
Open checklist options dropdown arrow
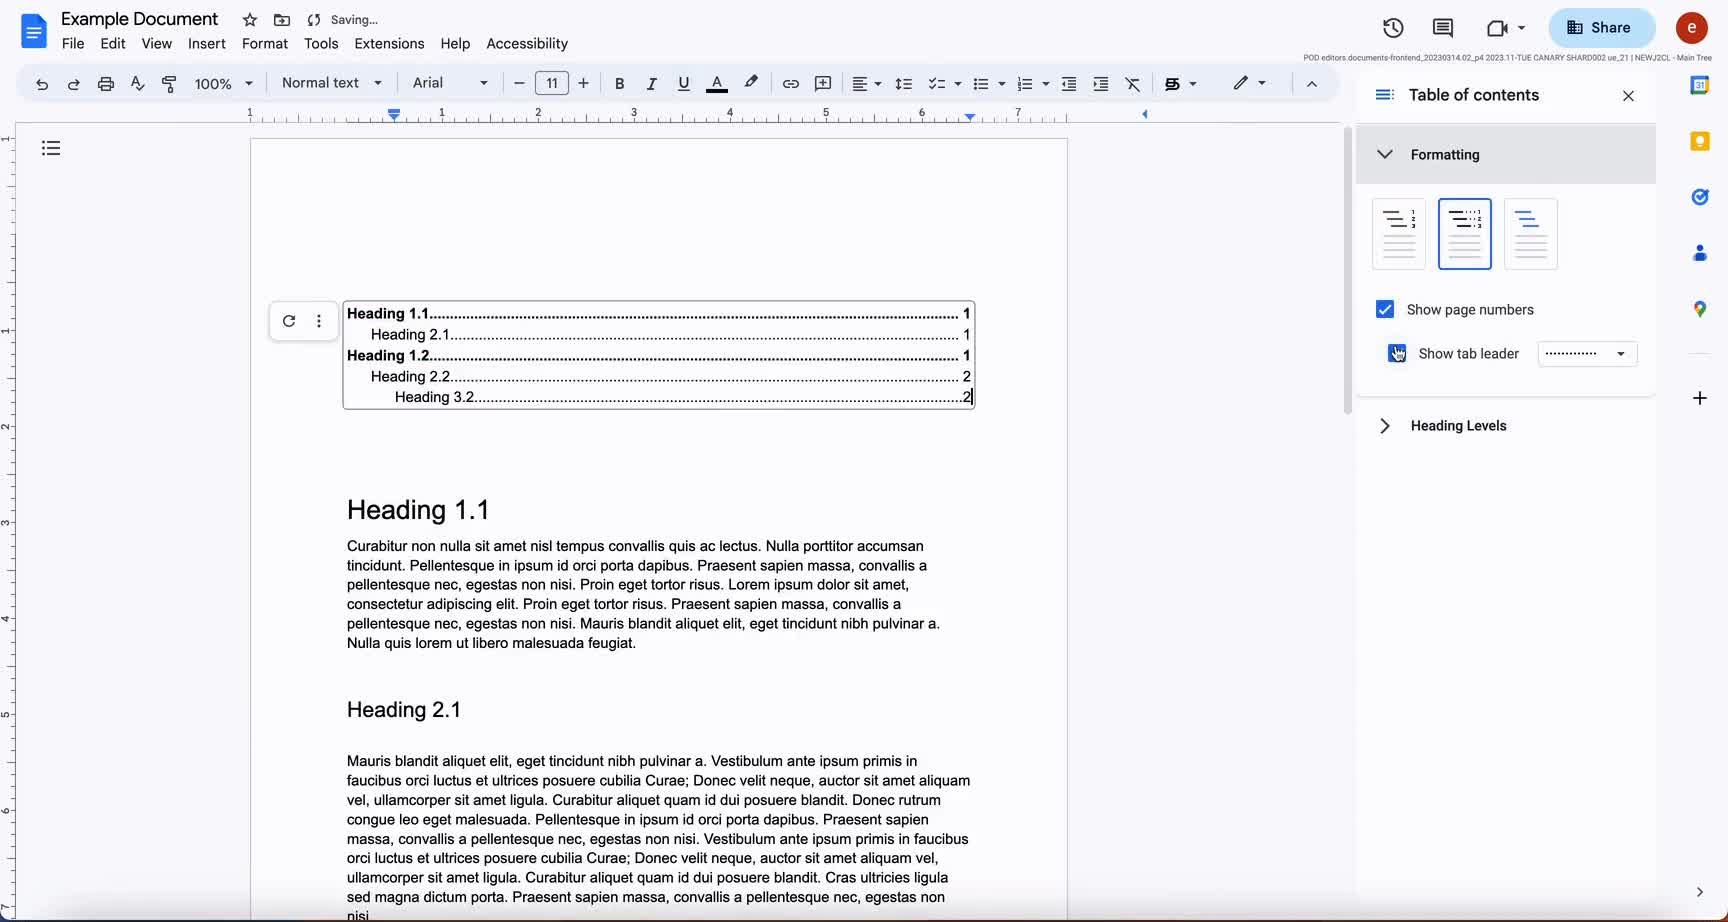957,84
